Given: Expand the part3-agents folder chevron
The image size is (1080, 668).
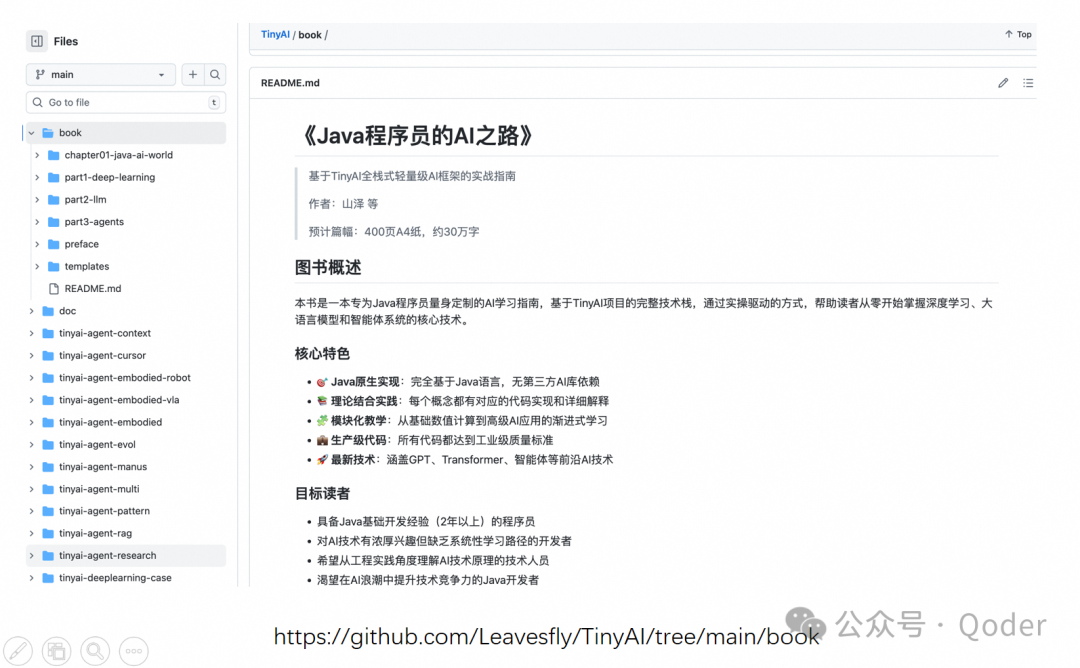Looking at the screenshot, I should [37, 222].
